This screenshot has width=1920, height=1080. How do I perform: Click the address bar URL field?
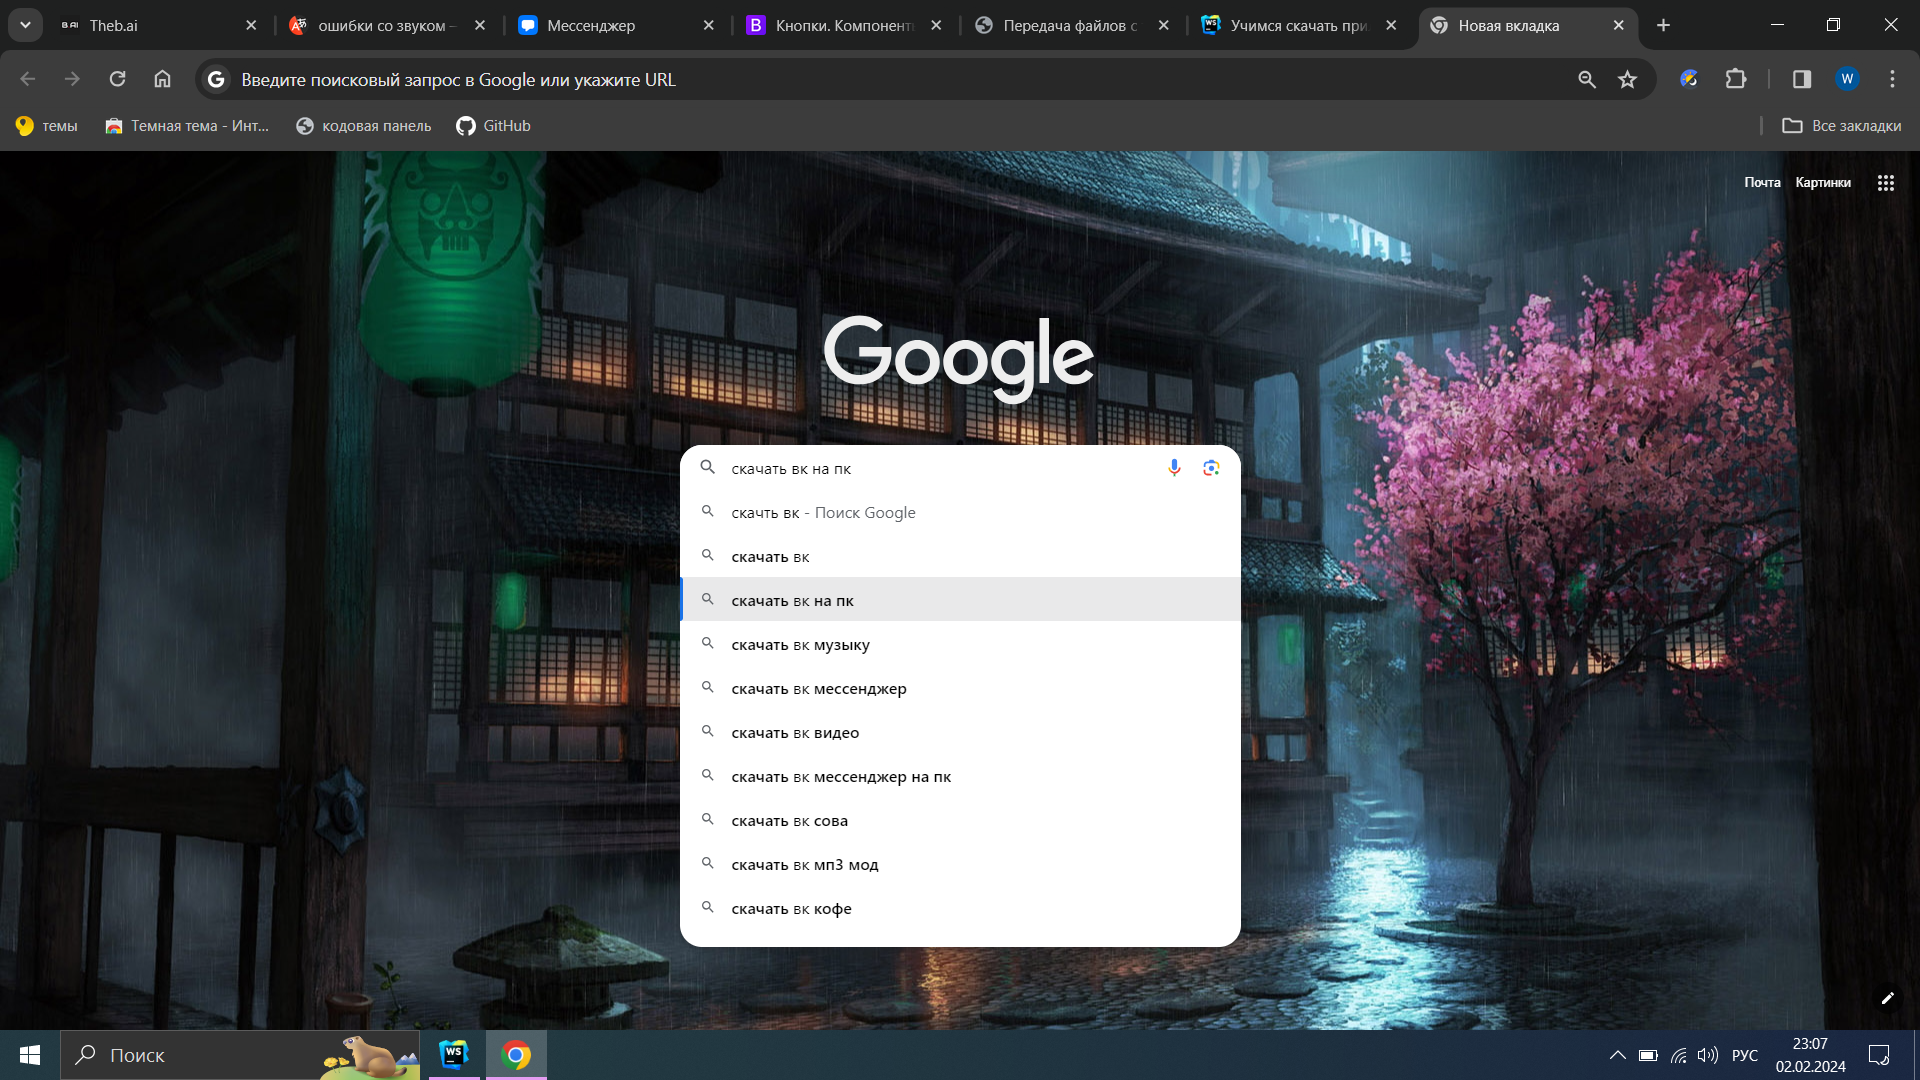tap(900, 80)
